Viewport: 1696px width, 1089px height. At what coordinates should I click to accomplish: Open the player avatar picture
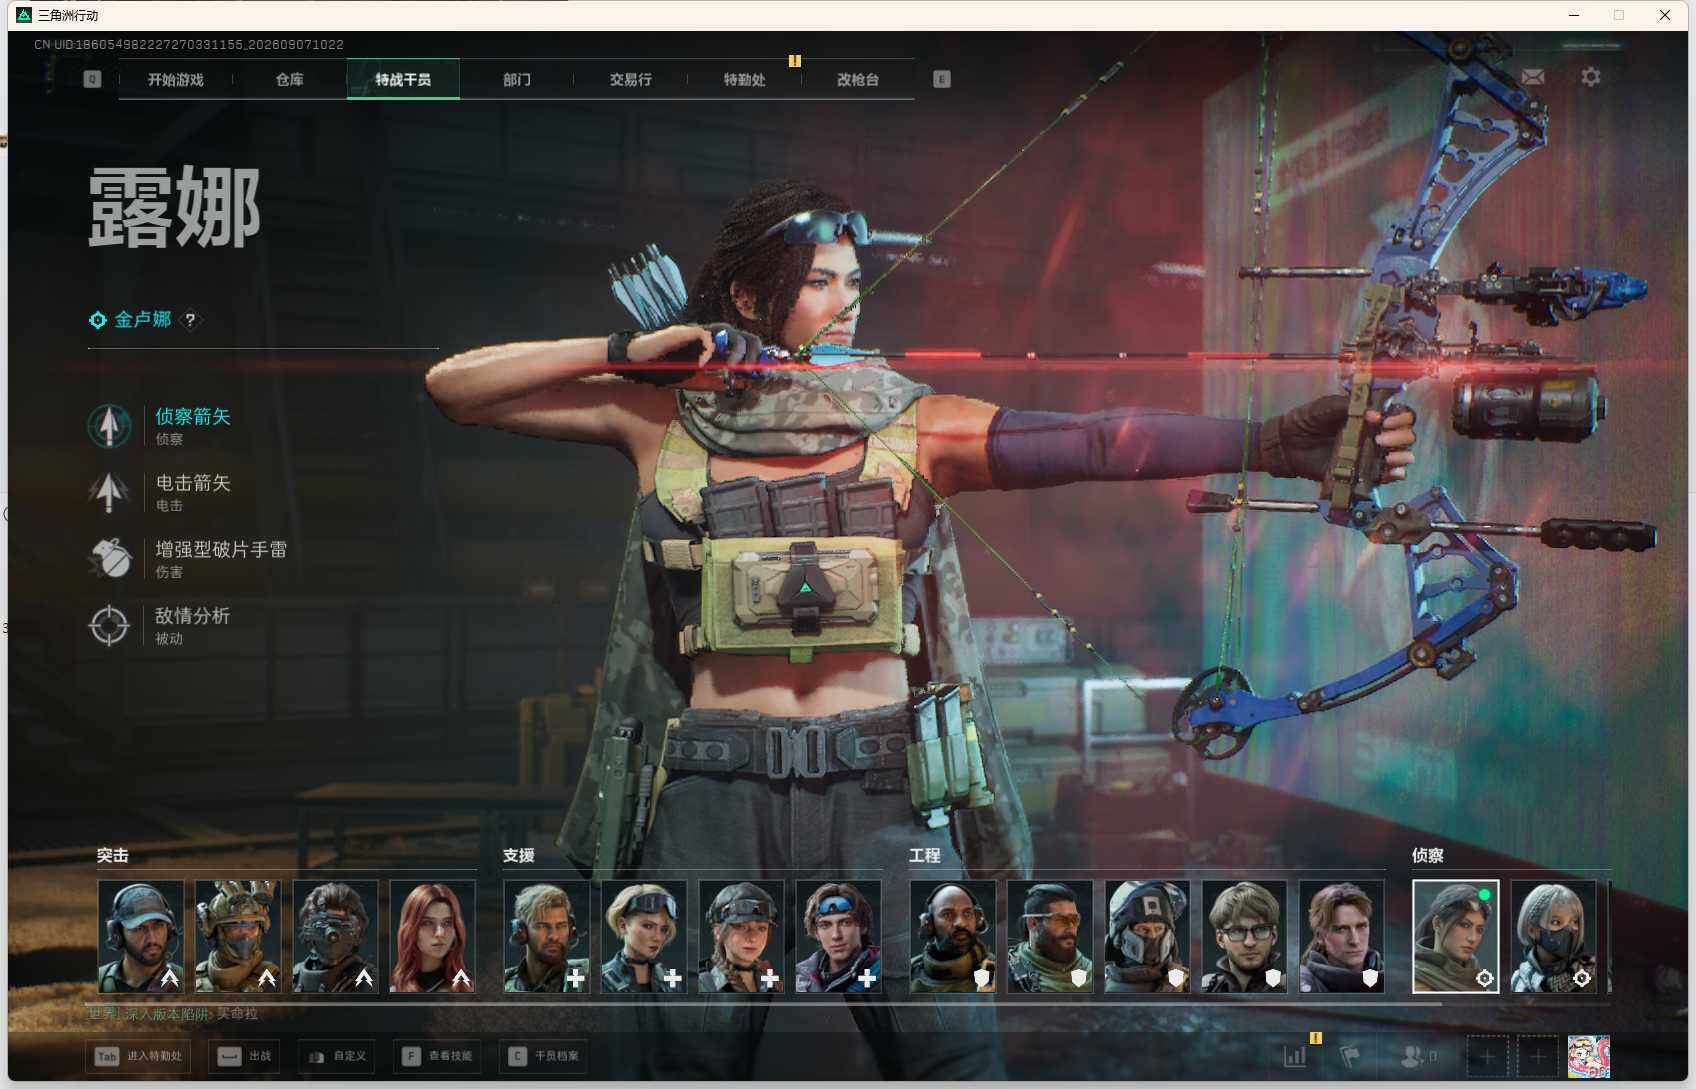click(x=1589, y=1057)
